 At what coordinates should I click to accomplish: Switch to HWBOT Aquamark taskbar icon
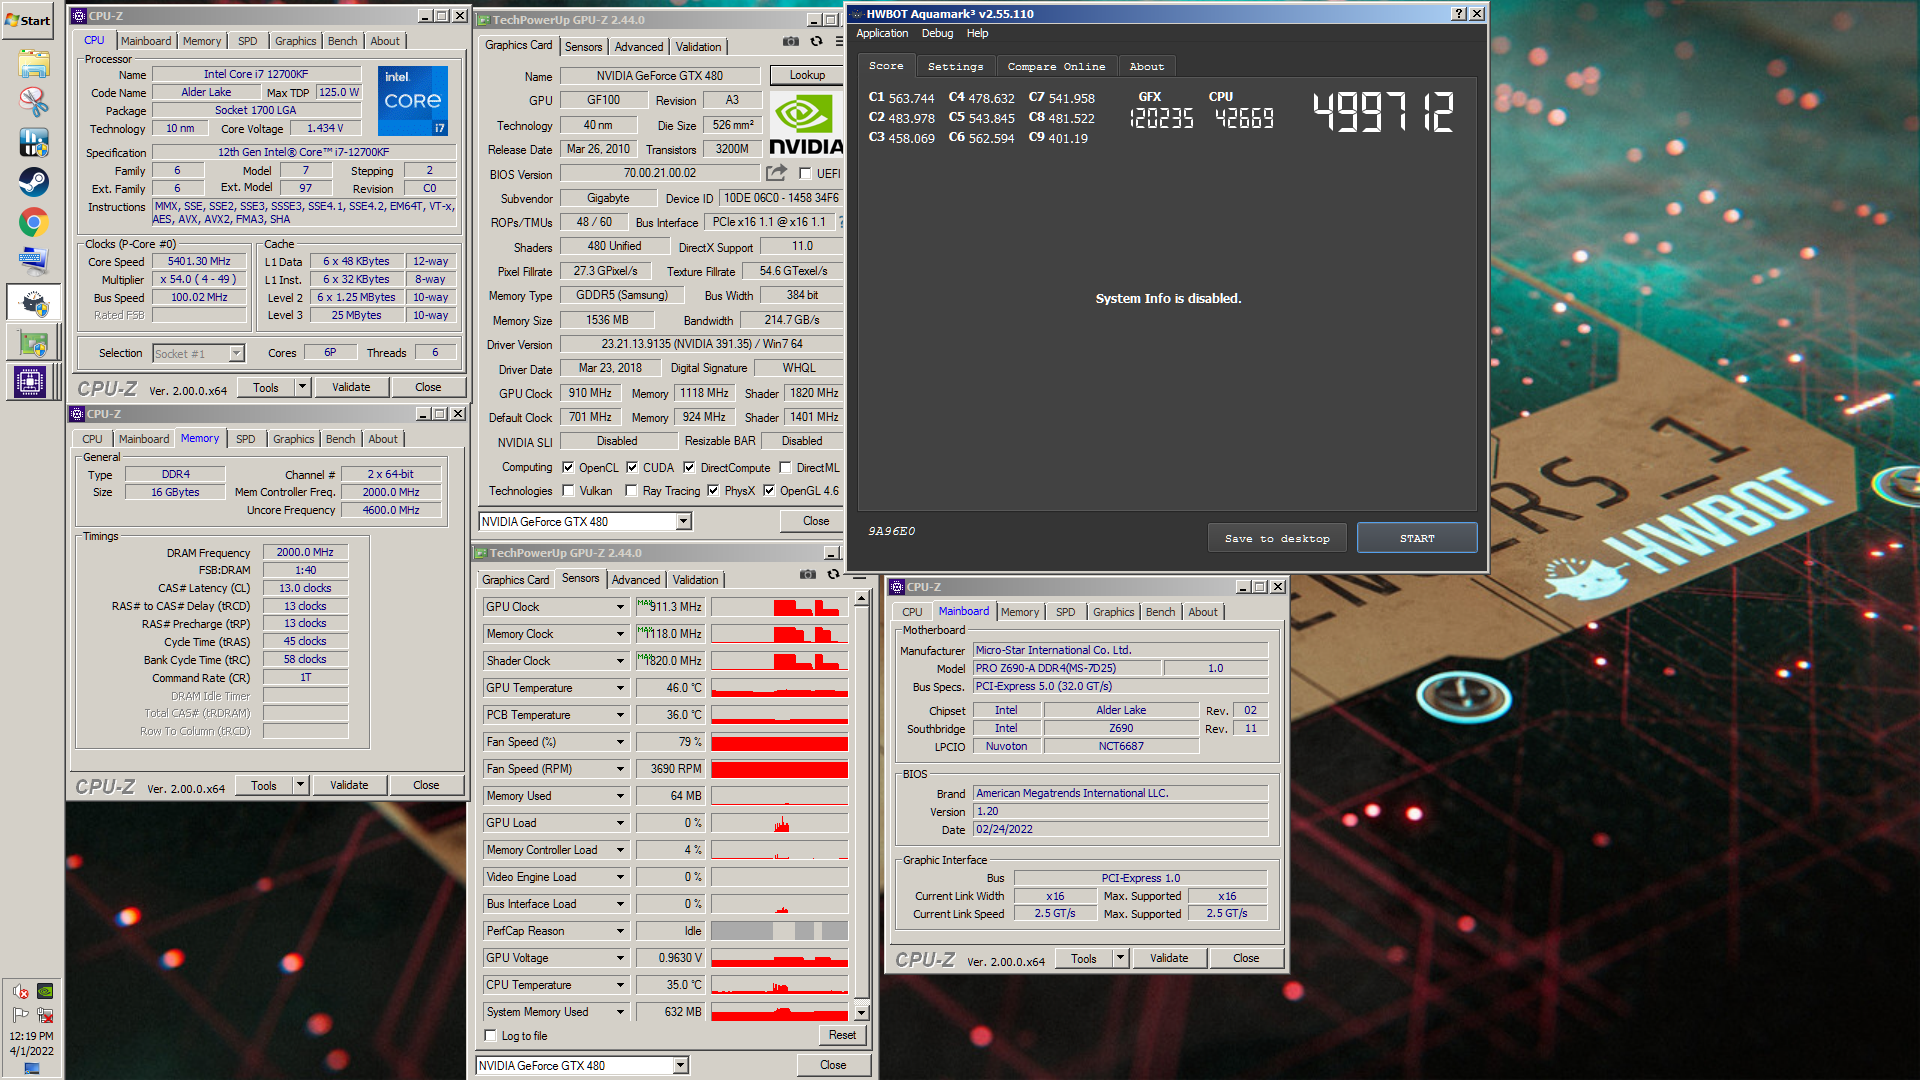pos(33,303)
